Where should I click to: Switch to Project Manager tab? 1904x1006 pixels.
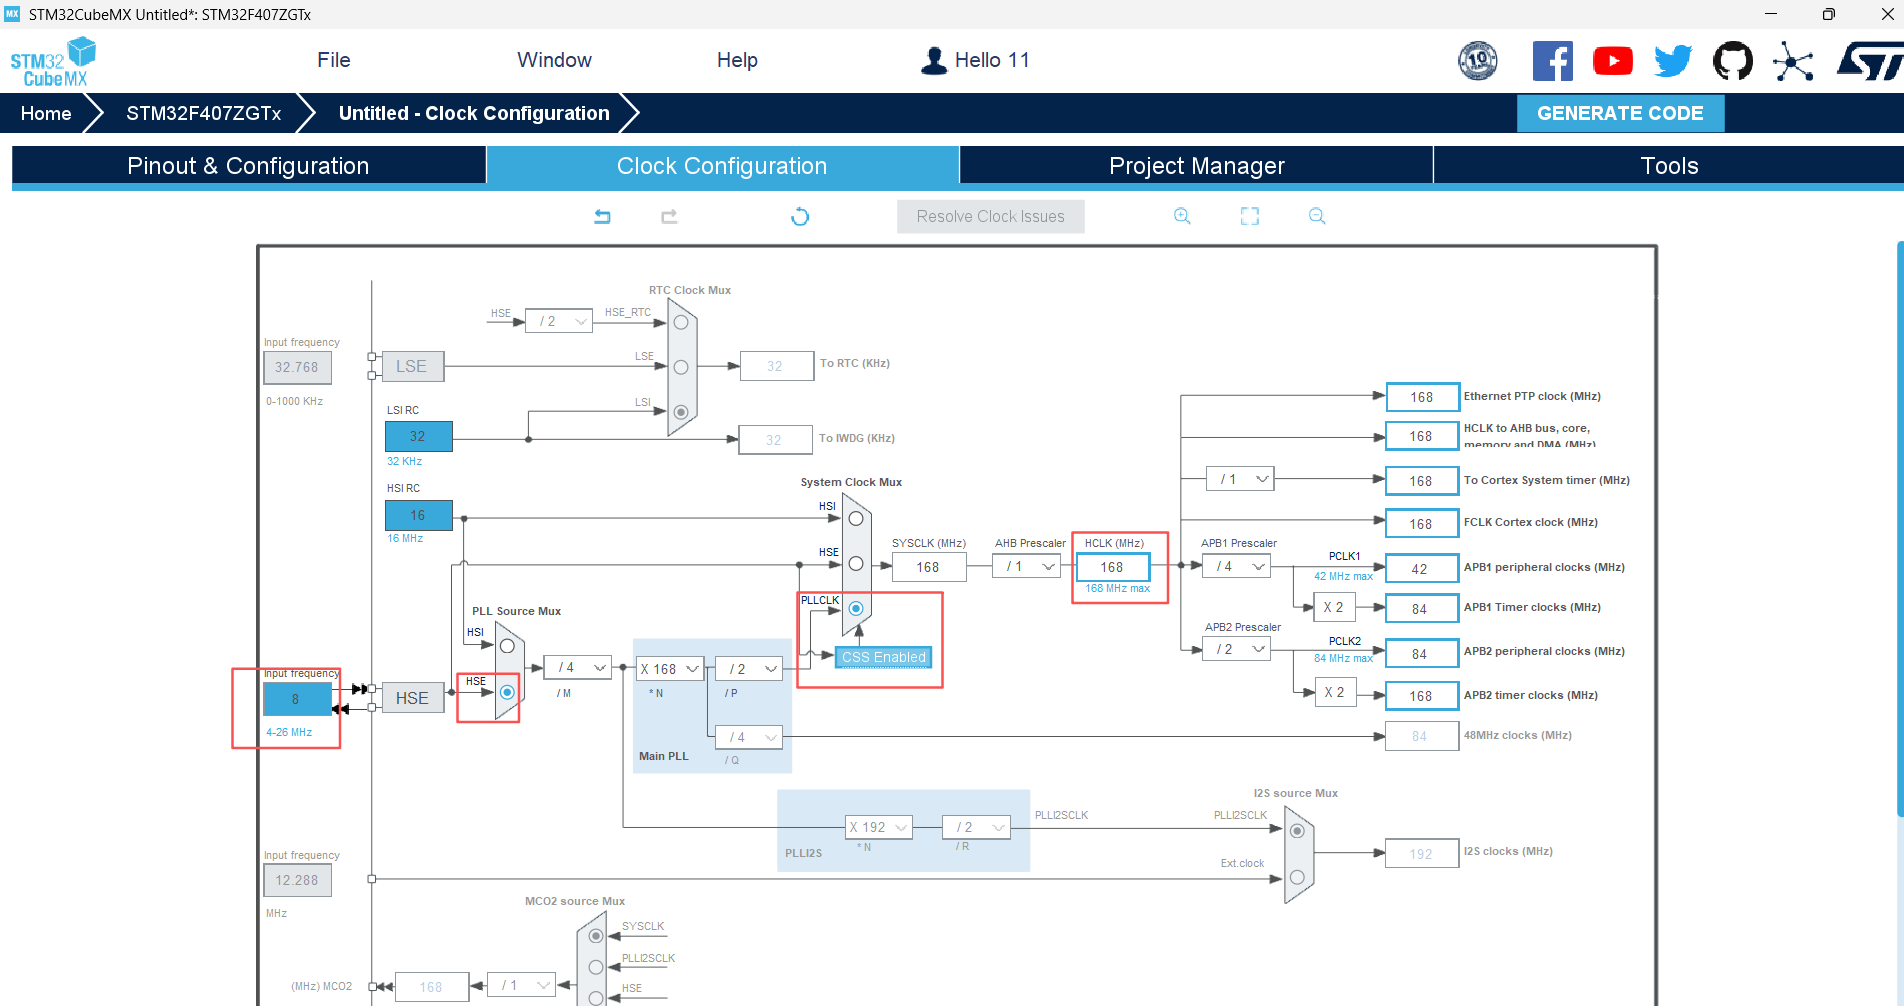tap(1197, 166)
